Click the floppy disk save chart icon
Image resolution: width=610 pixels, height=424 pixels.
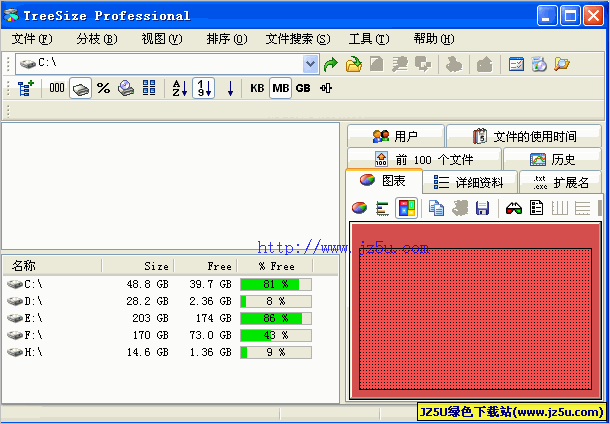(482, 208)
